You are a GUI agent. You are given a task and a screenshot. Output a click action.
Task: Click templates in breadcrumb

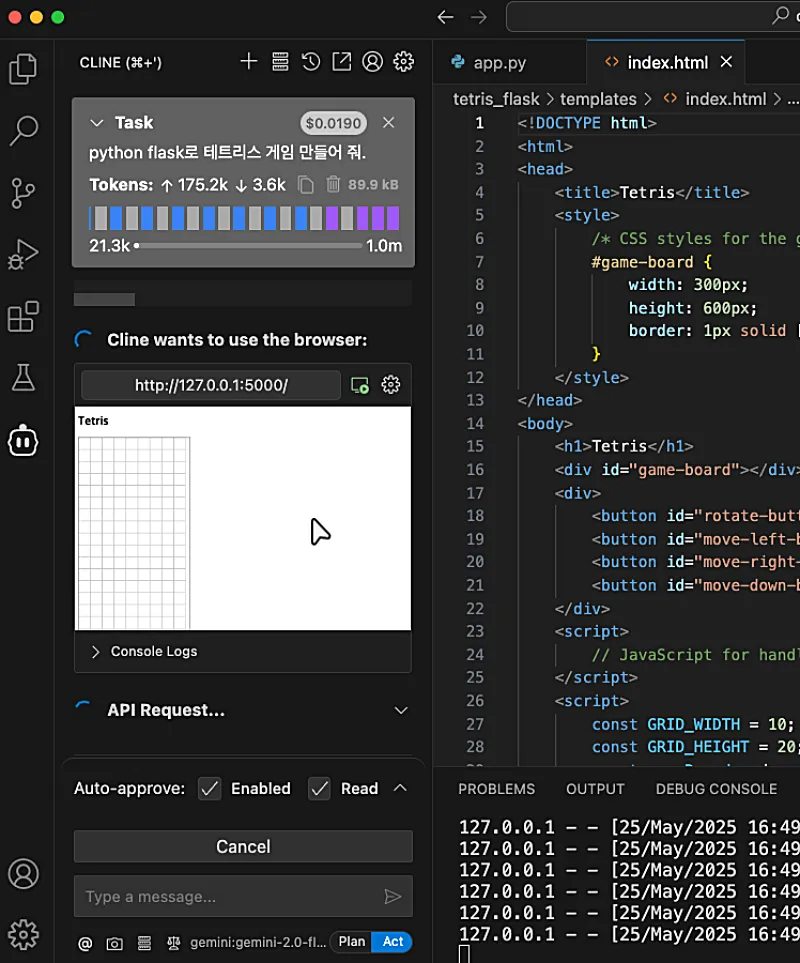[598, 99]
